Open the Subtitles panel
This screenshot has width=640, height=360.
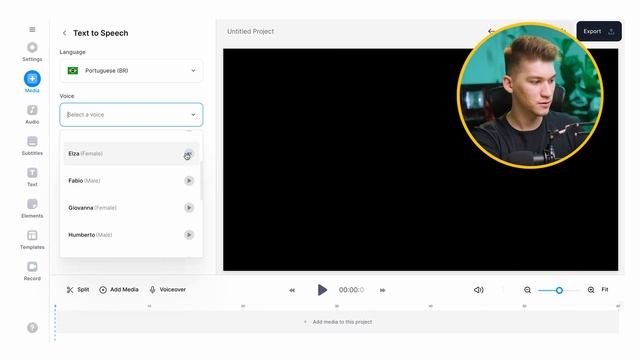point(32,145)
